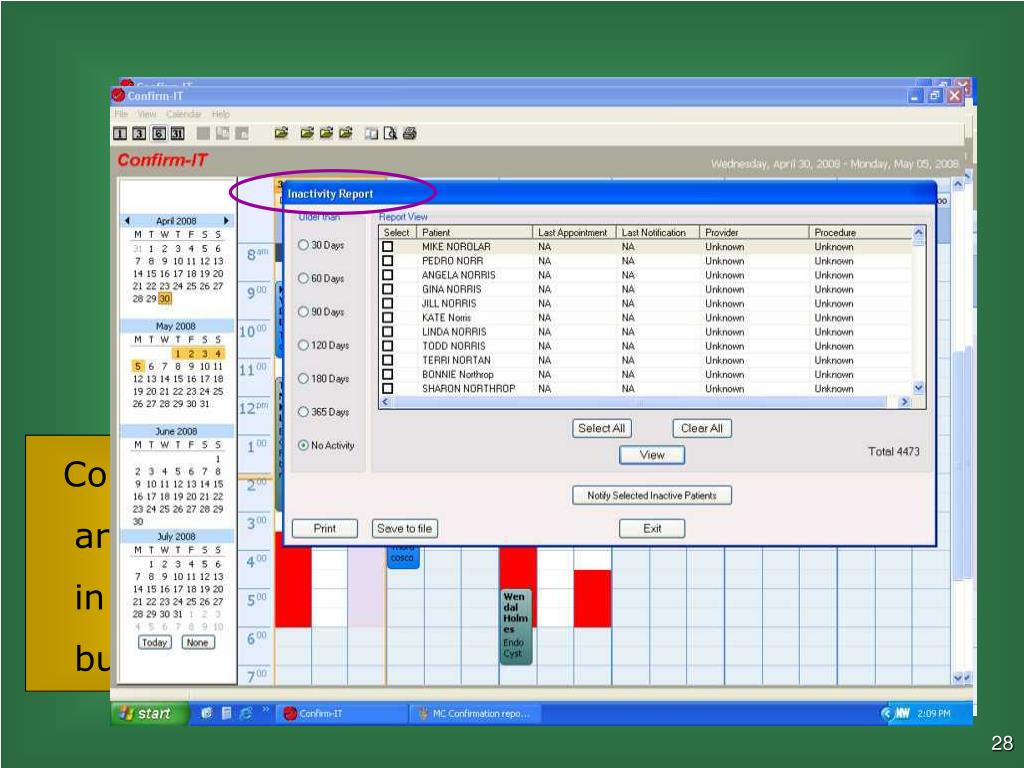Switch to the 1-day calendar view icon
Viewport: 1024px width, 768px height.
(x=120, y=134)
